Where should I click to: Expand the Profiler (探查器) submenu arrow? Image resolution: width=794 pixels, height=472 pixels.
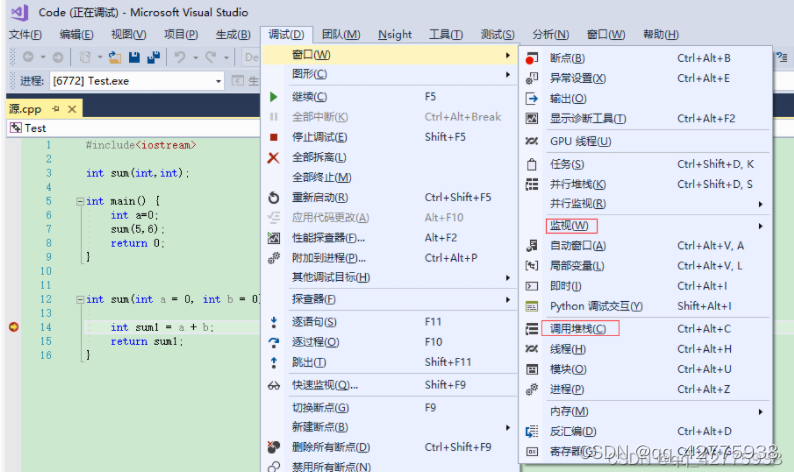coord(507,300)
